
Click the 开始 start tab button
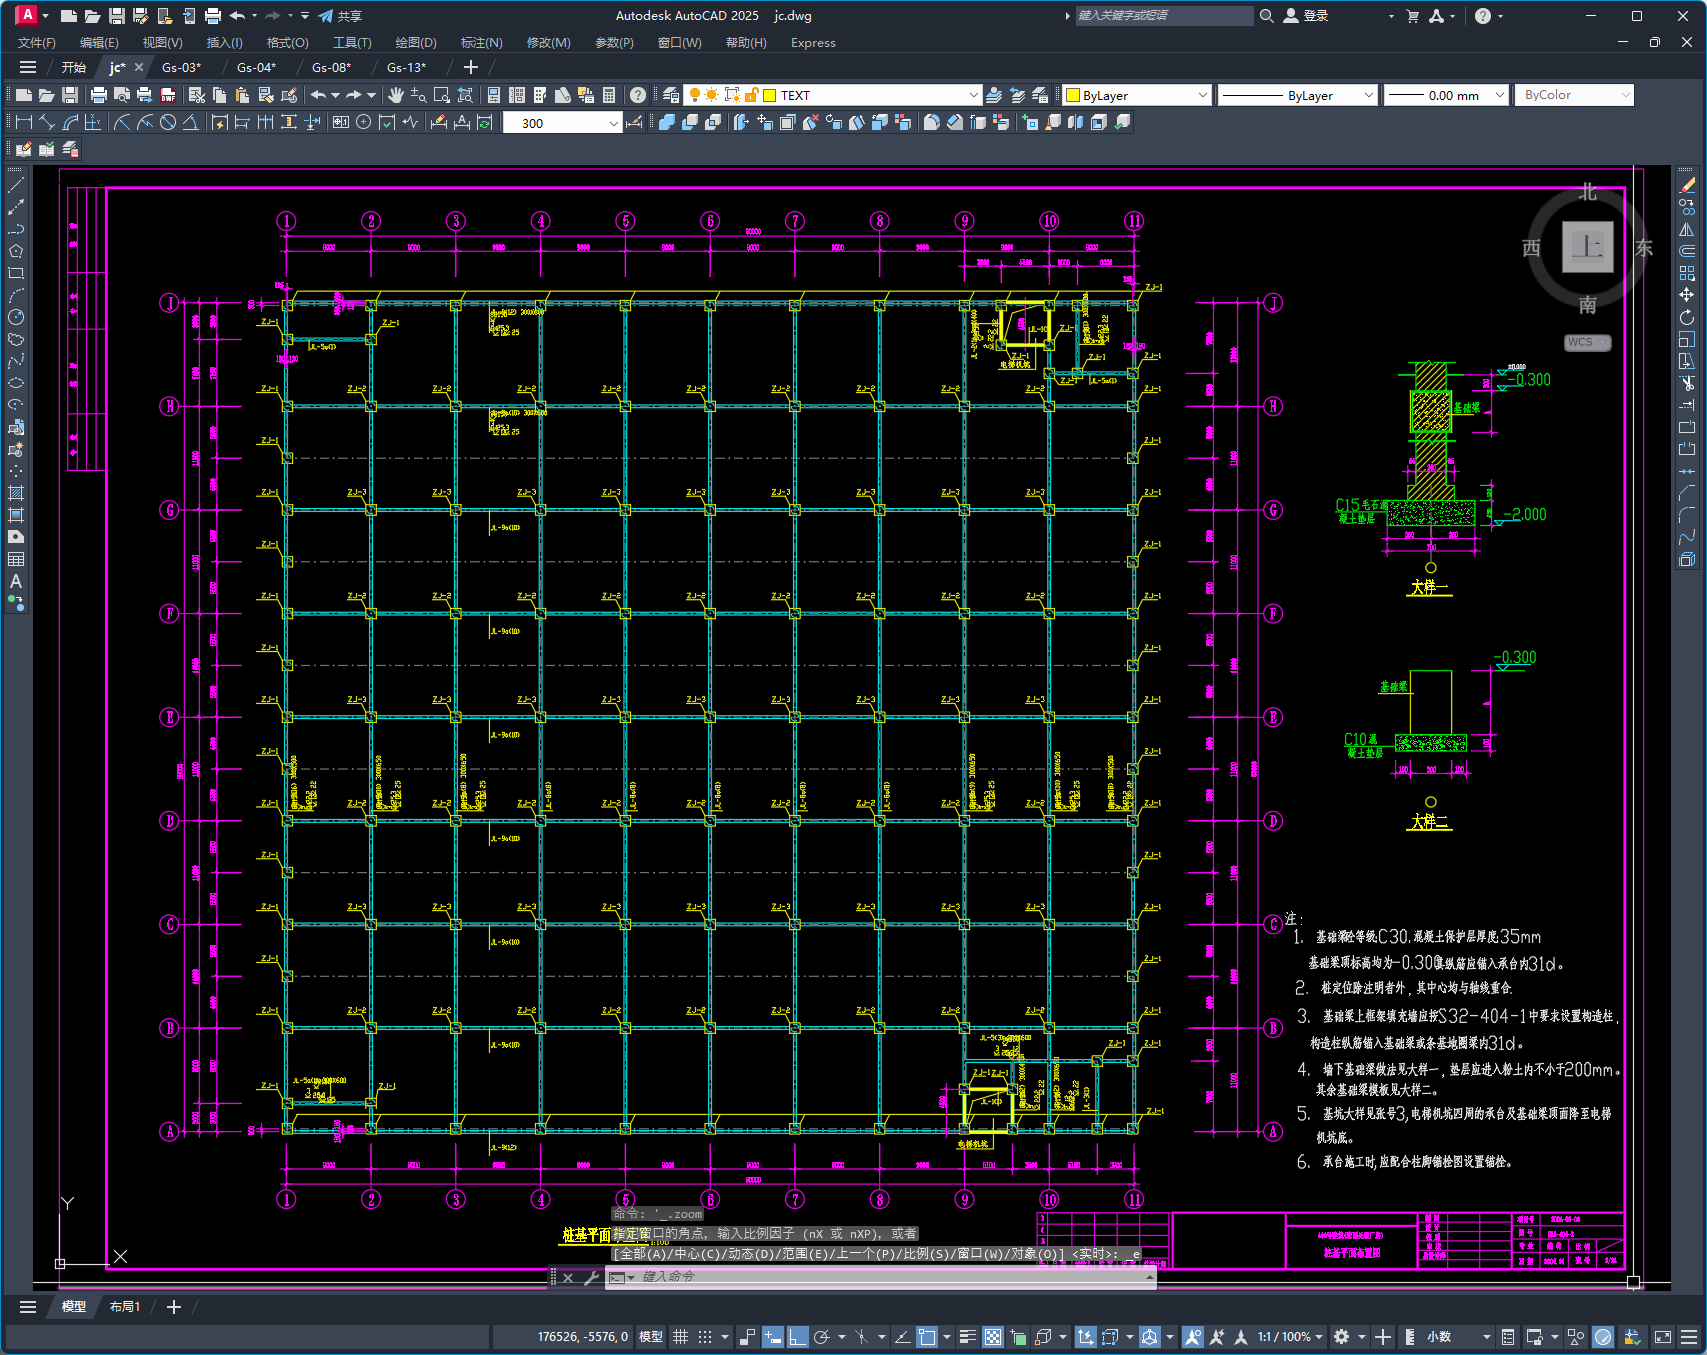(74, 67)
